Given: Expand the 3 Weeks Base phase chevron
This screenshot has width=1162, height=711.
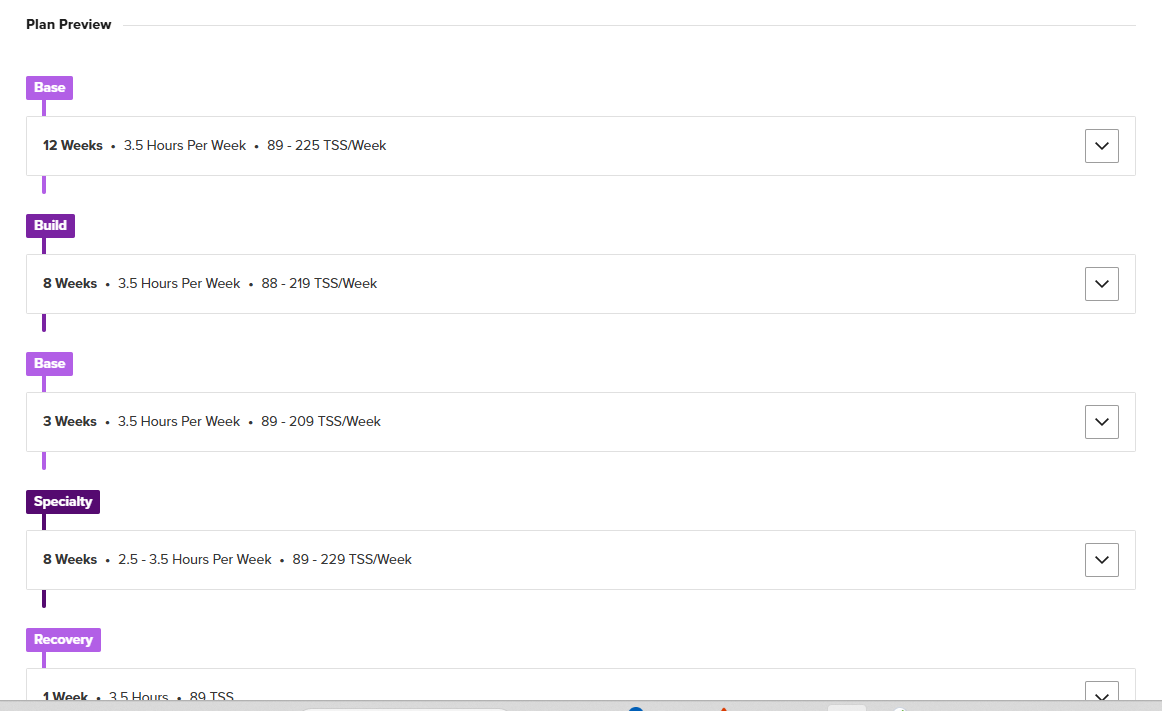Looking at the screenshot, I should [1101, 422].
